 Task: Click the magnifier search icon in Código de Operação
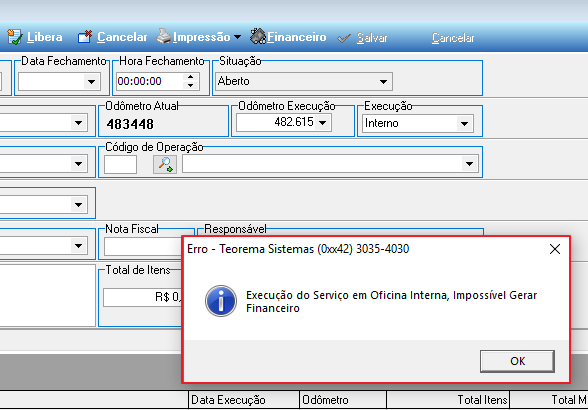pos(165,164)
